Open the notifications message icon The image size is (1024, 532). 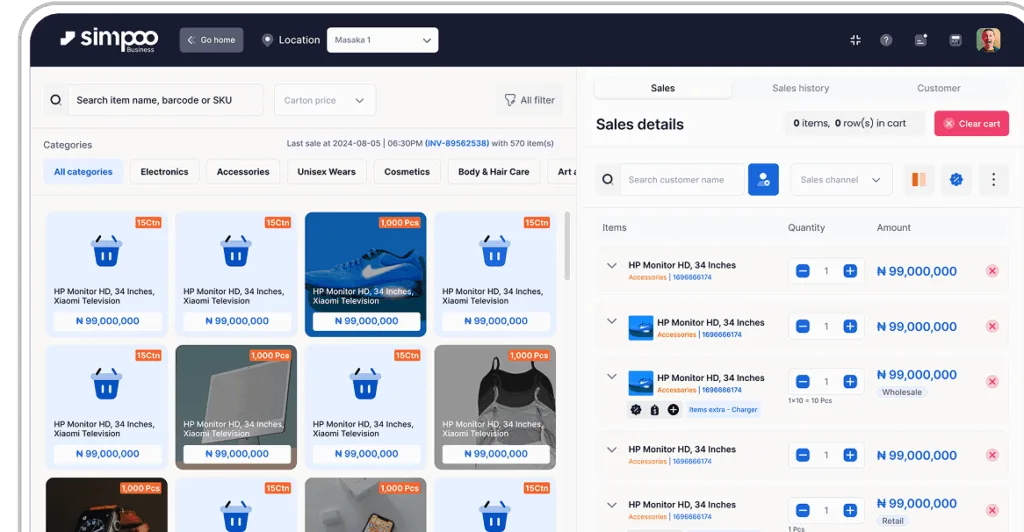(x=921, y=40)
